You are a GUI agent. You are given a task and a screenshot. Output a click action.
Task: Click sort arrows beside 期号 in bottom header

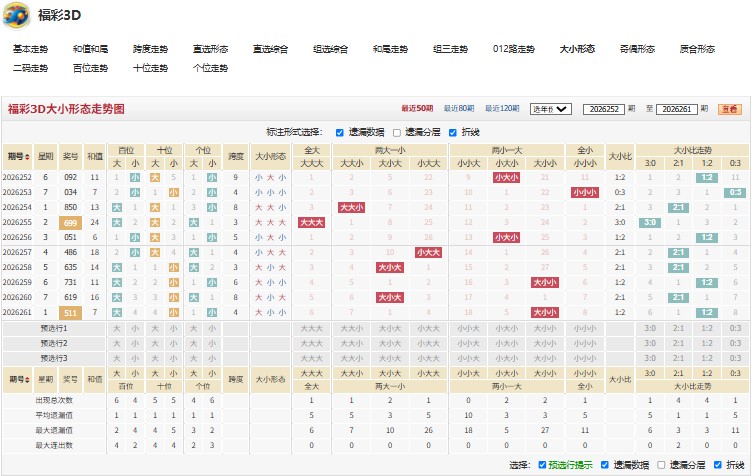click(x=27, y=379)
